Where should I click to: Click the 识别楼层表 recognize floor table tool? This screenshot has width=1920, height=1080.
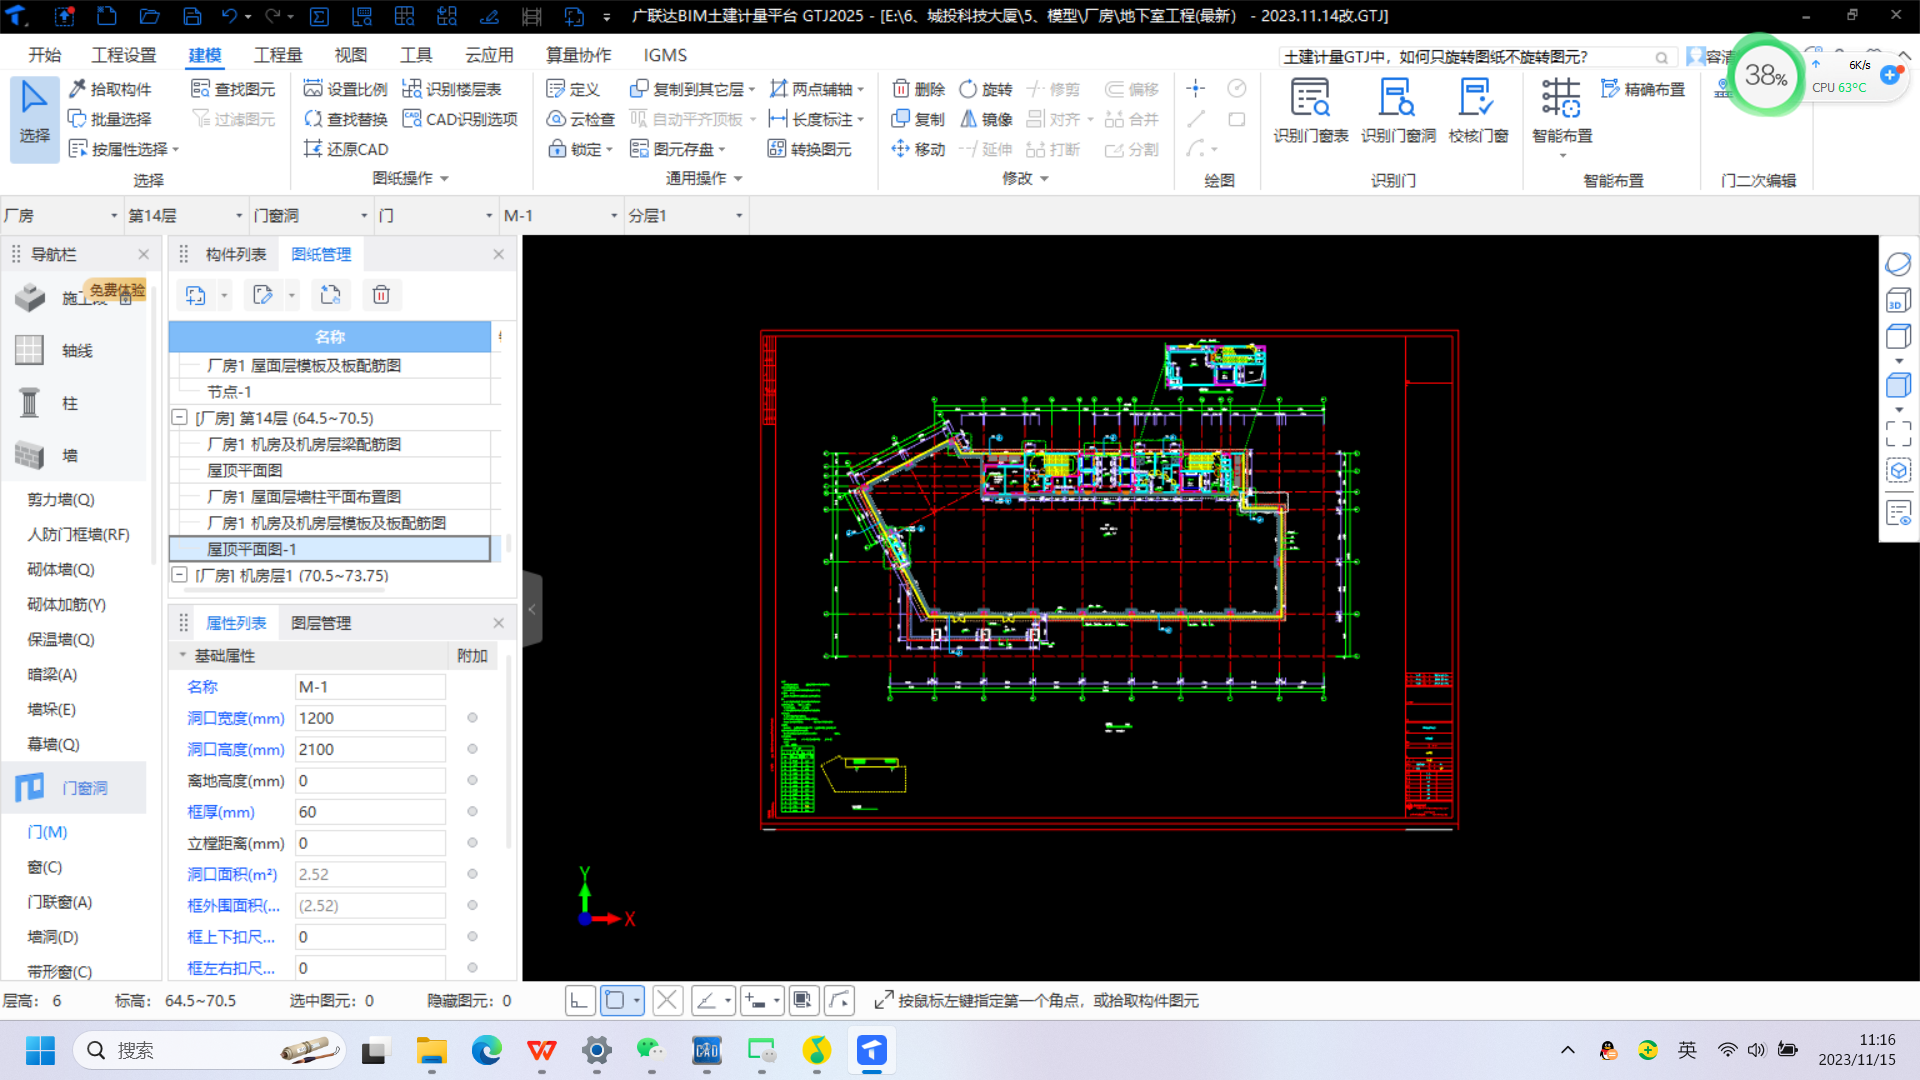coord(452,89)
